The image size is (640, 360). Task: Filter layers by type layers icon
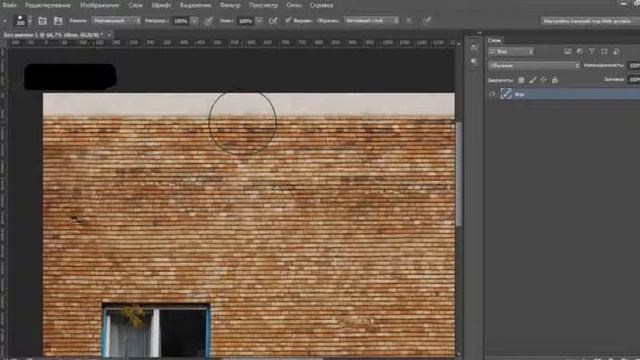pyautogui.click(x=592, y=51)
